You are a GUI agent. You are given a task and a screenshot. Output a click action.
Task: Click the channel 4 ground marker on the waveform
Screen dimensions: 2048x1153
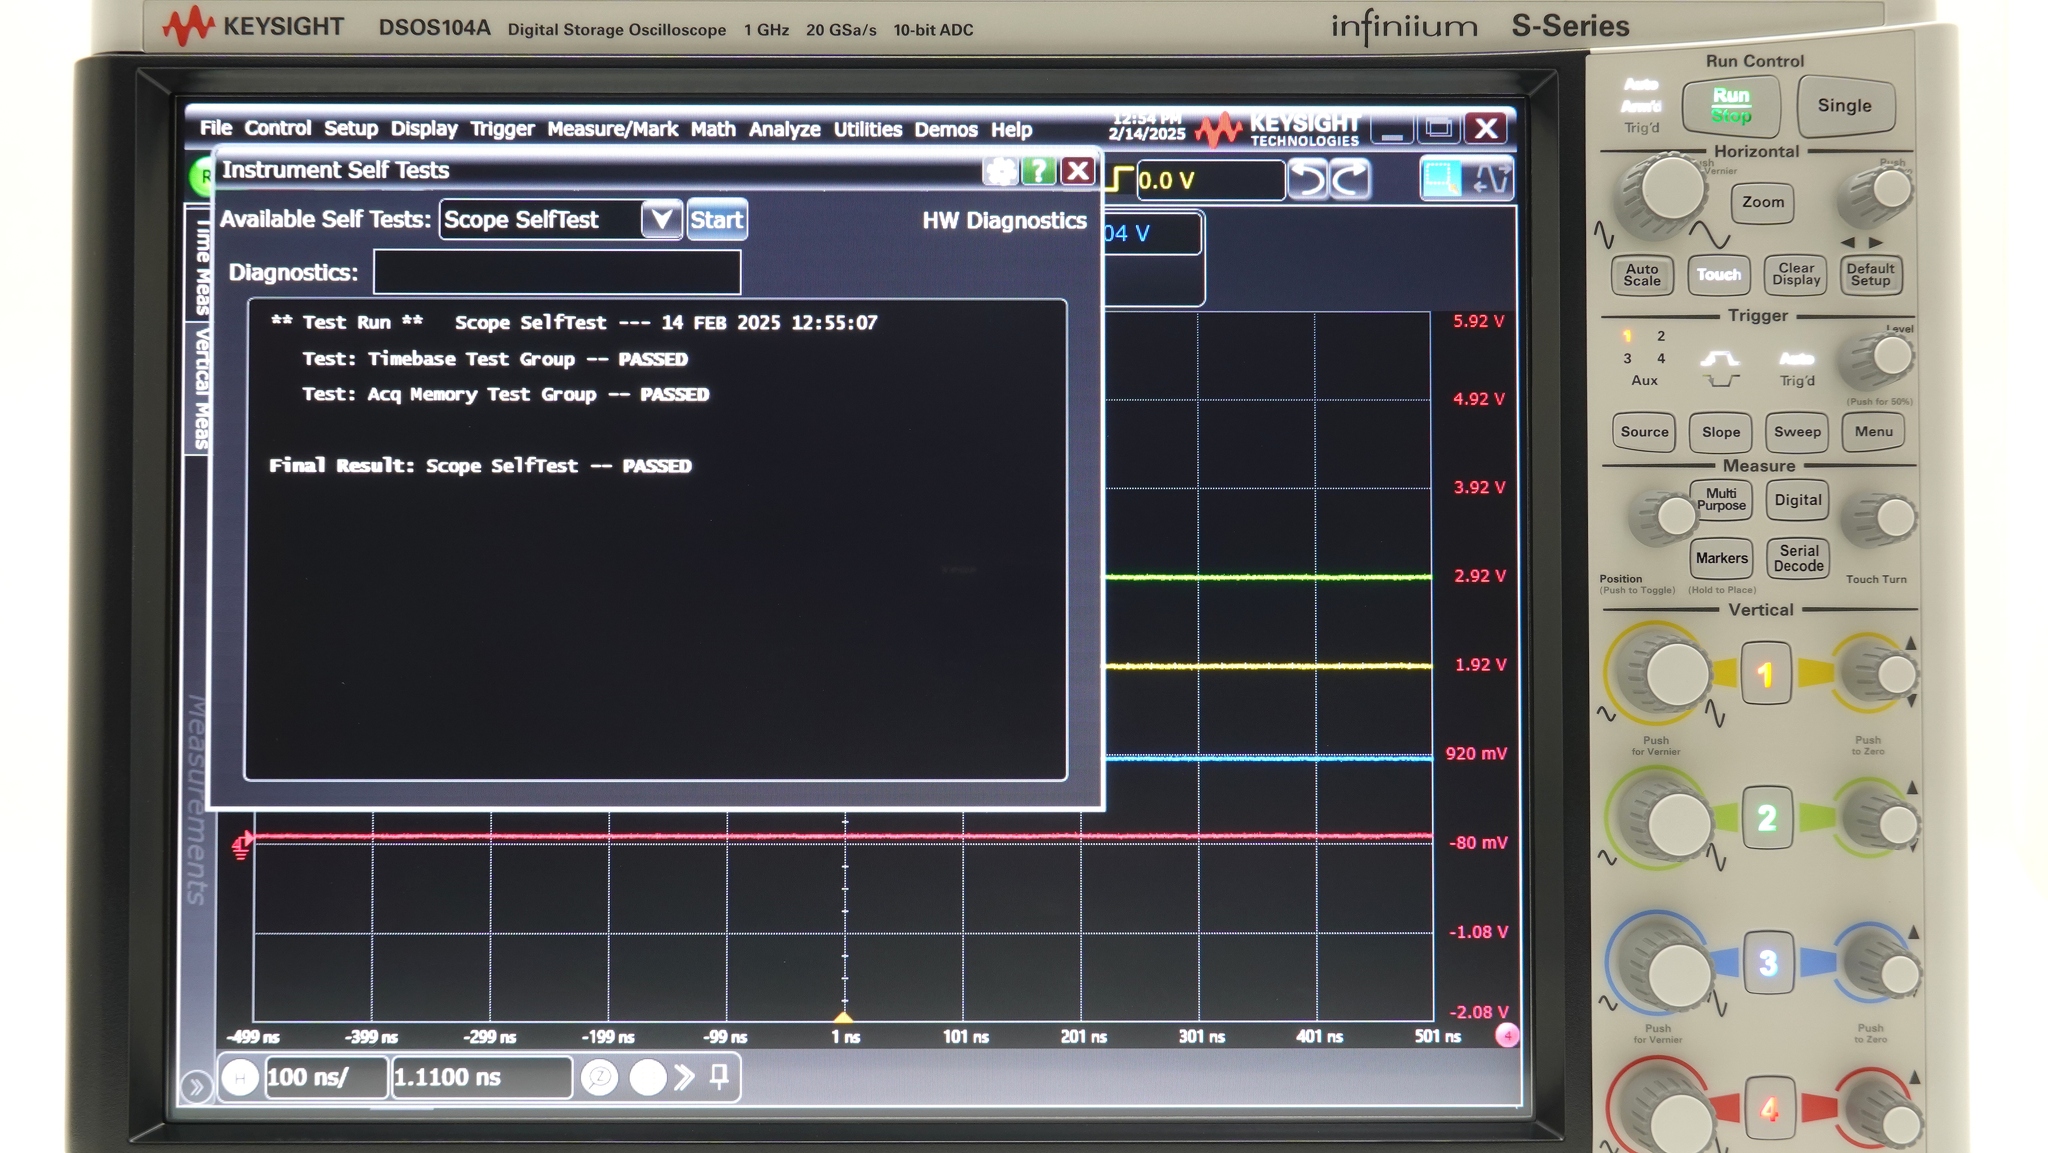[241, 846]
